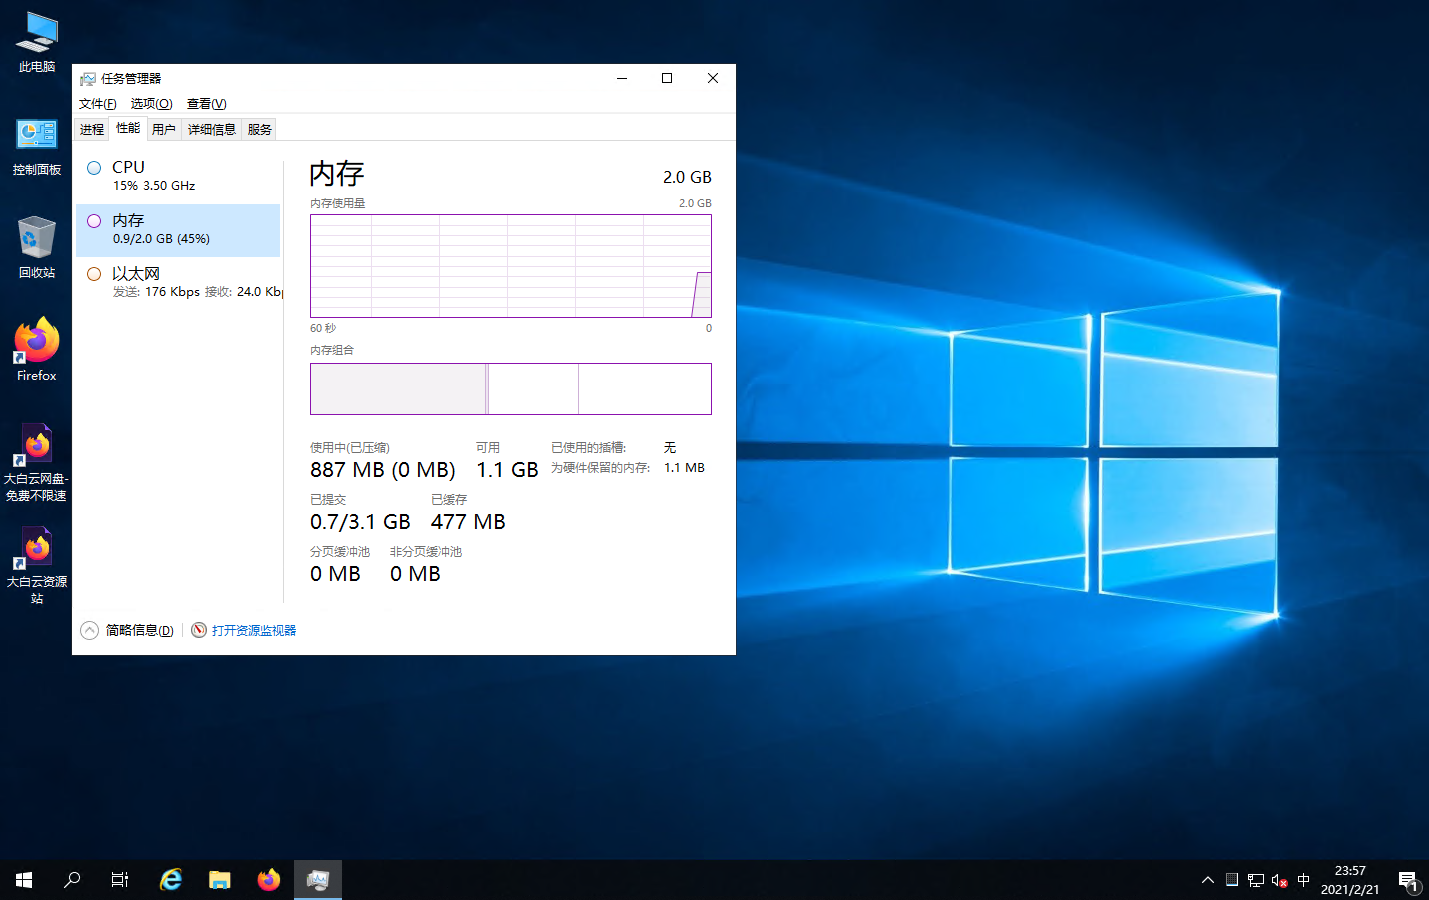Click the 0.7/3.1 GB committed value
Image resolution: width=1429 pixels, height=900 pixels.
click(x=360, y=522)
